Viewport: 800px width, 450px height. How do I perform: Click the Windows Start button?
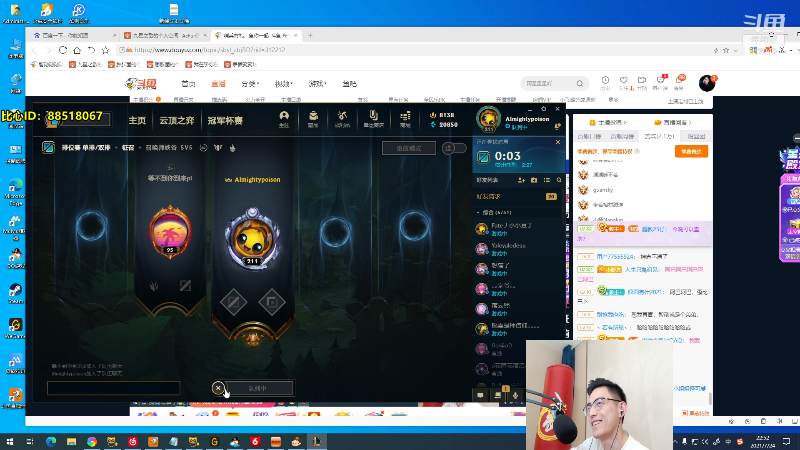tap(10, 441)
